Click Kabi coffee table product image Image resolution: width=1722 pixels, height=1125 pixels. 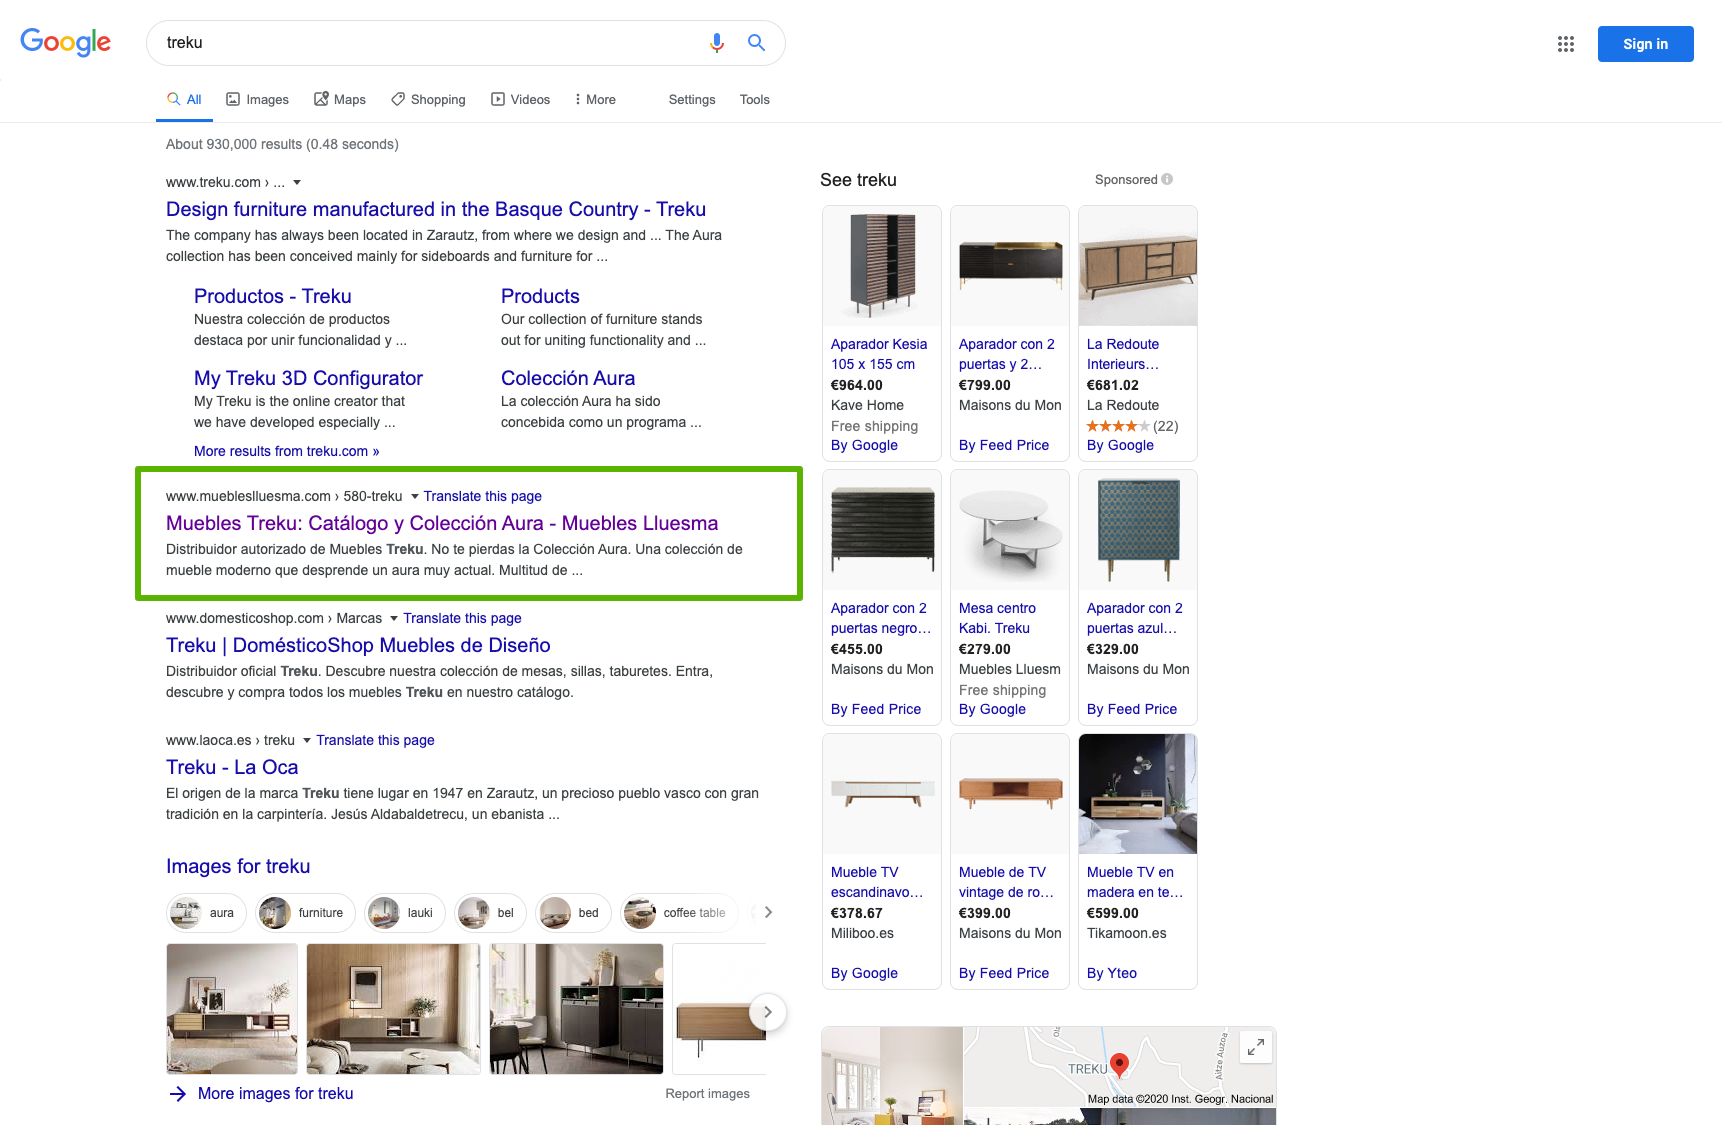tap(1010, 530)
